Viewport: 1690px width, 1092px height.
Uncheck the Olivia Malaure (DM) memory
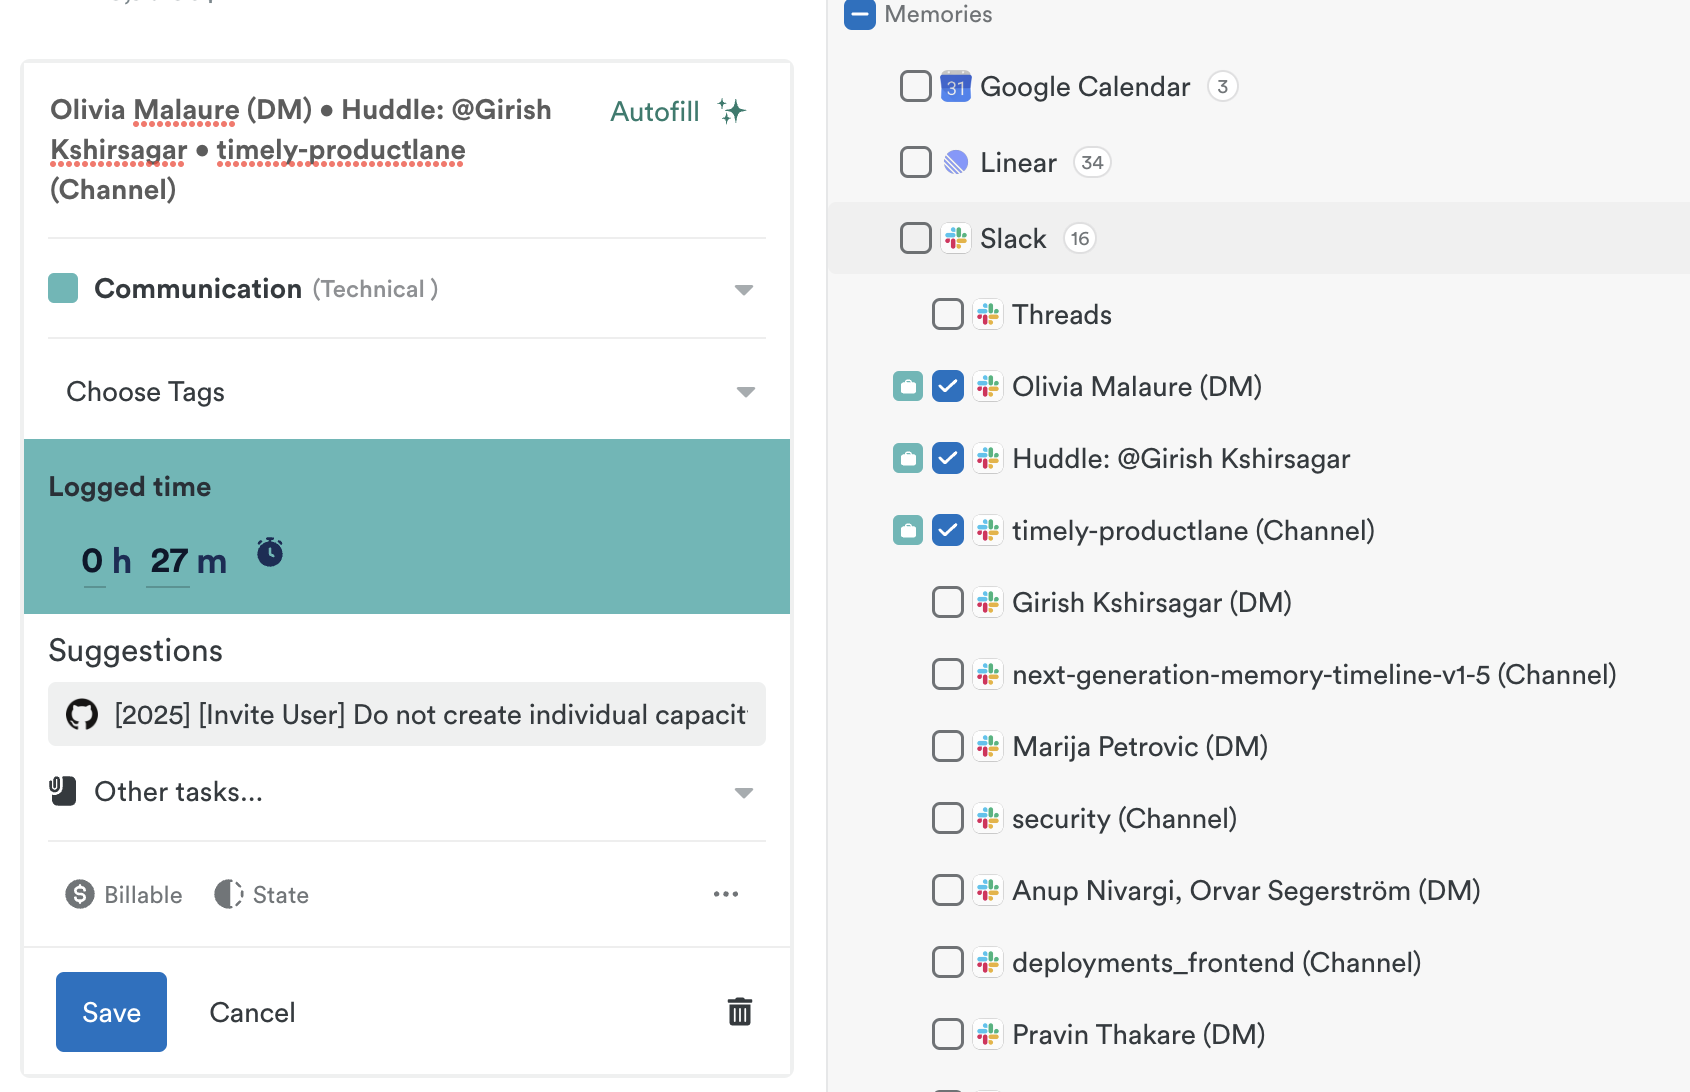947,386
